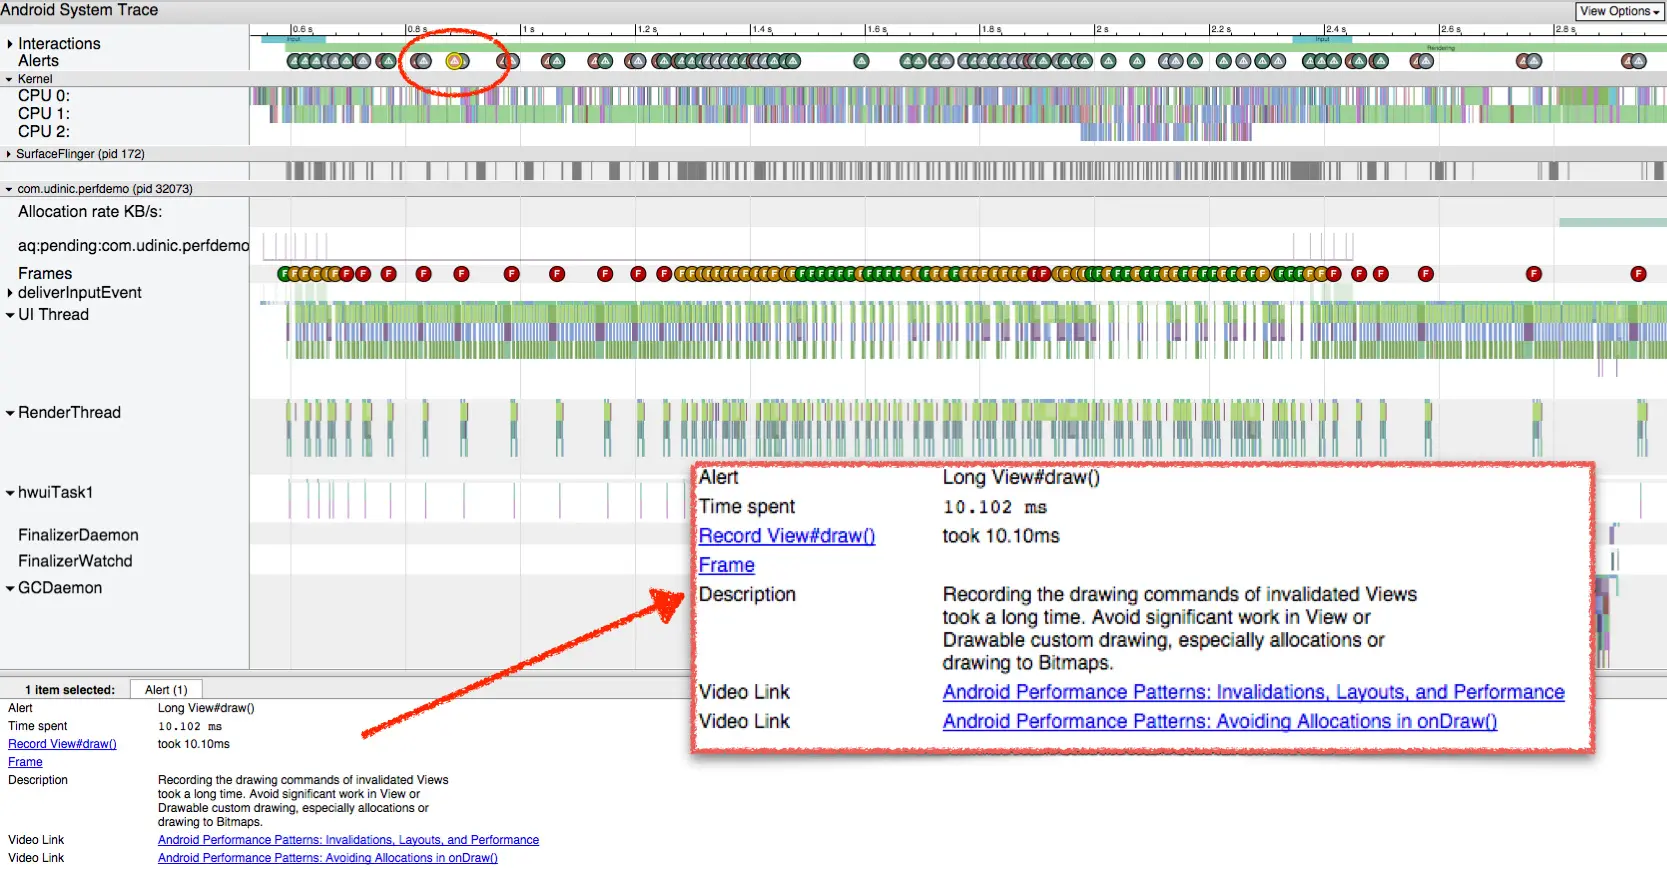
Task: Select the CPU 2: track label
Action: [44, 132]
